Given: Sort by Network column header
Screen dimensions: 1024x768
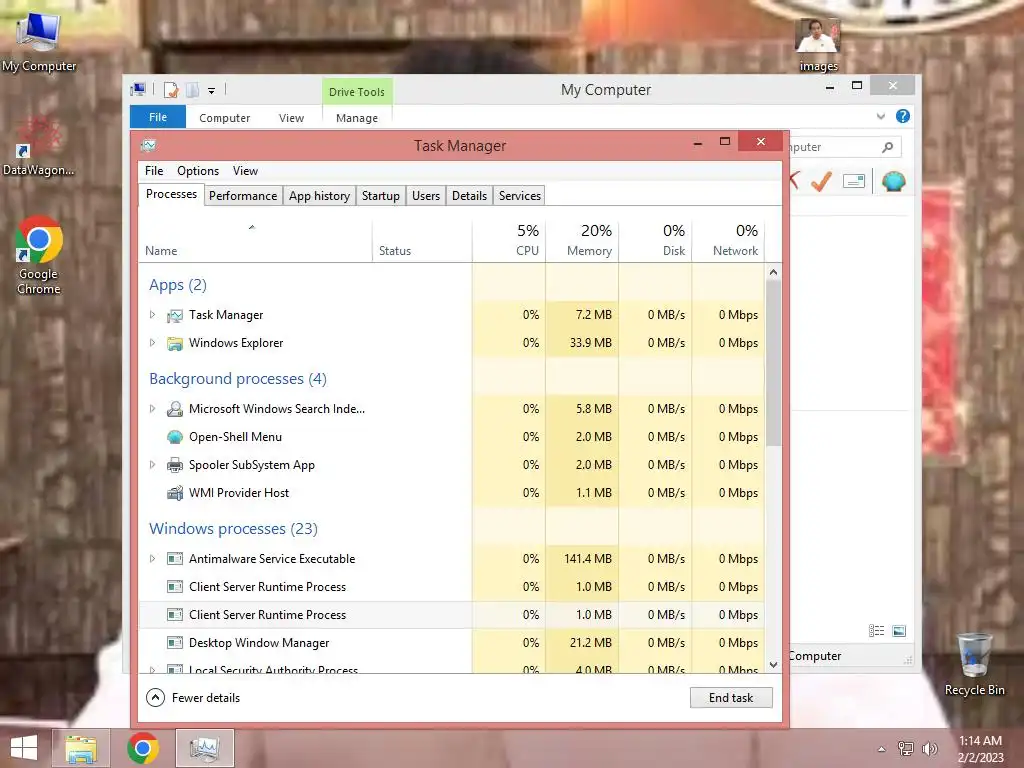Looking at the screenshot, I should [x=728, y=240].
